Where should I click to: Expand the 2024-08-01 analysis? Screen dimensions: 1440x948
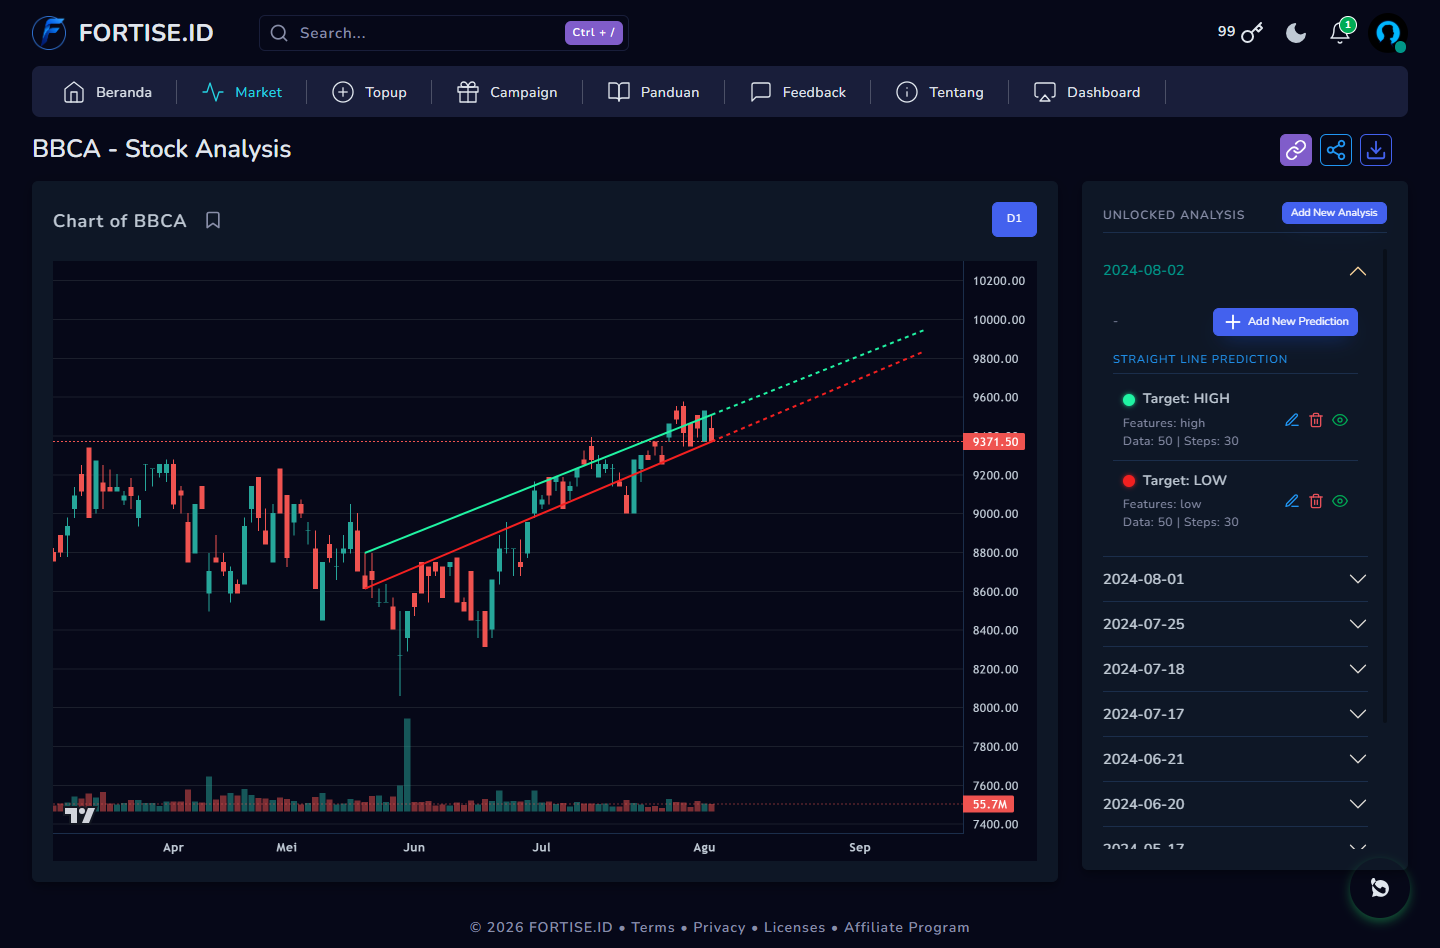click(x=1234, y=579)
